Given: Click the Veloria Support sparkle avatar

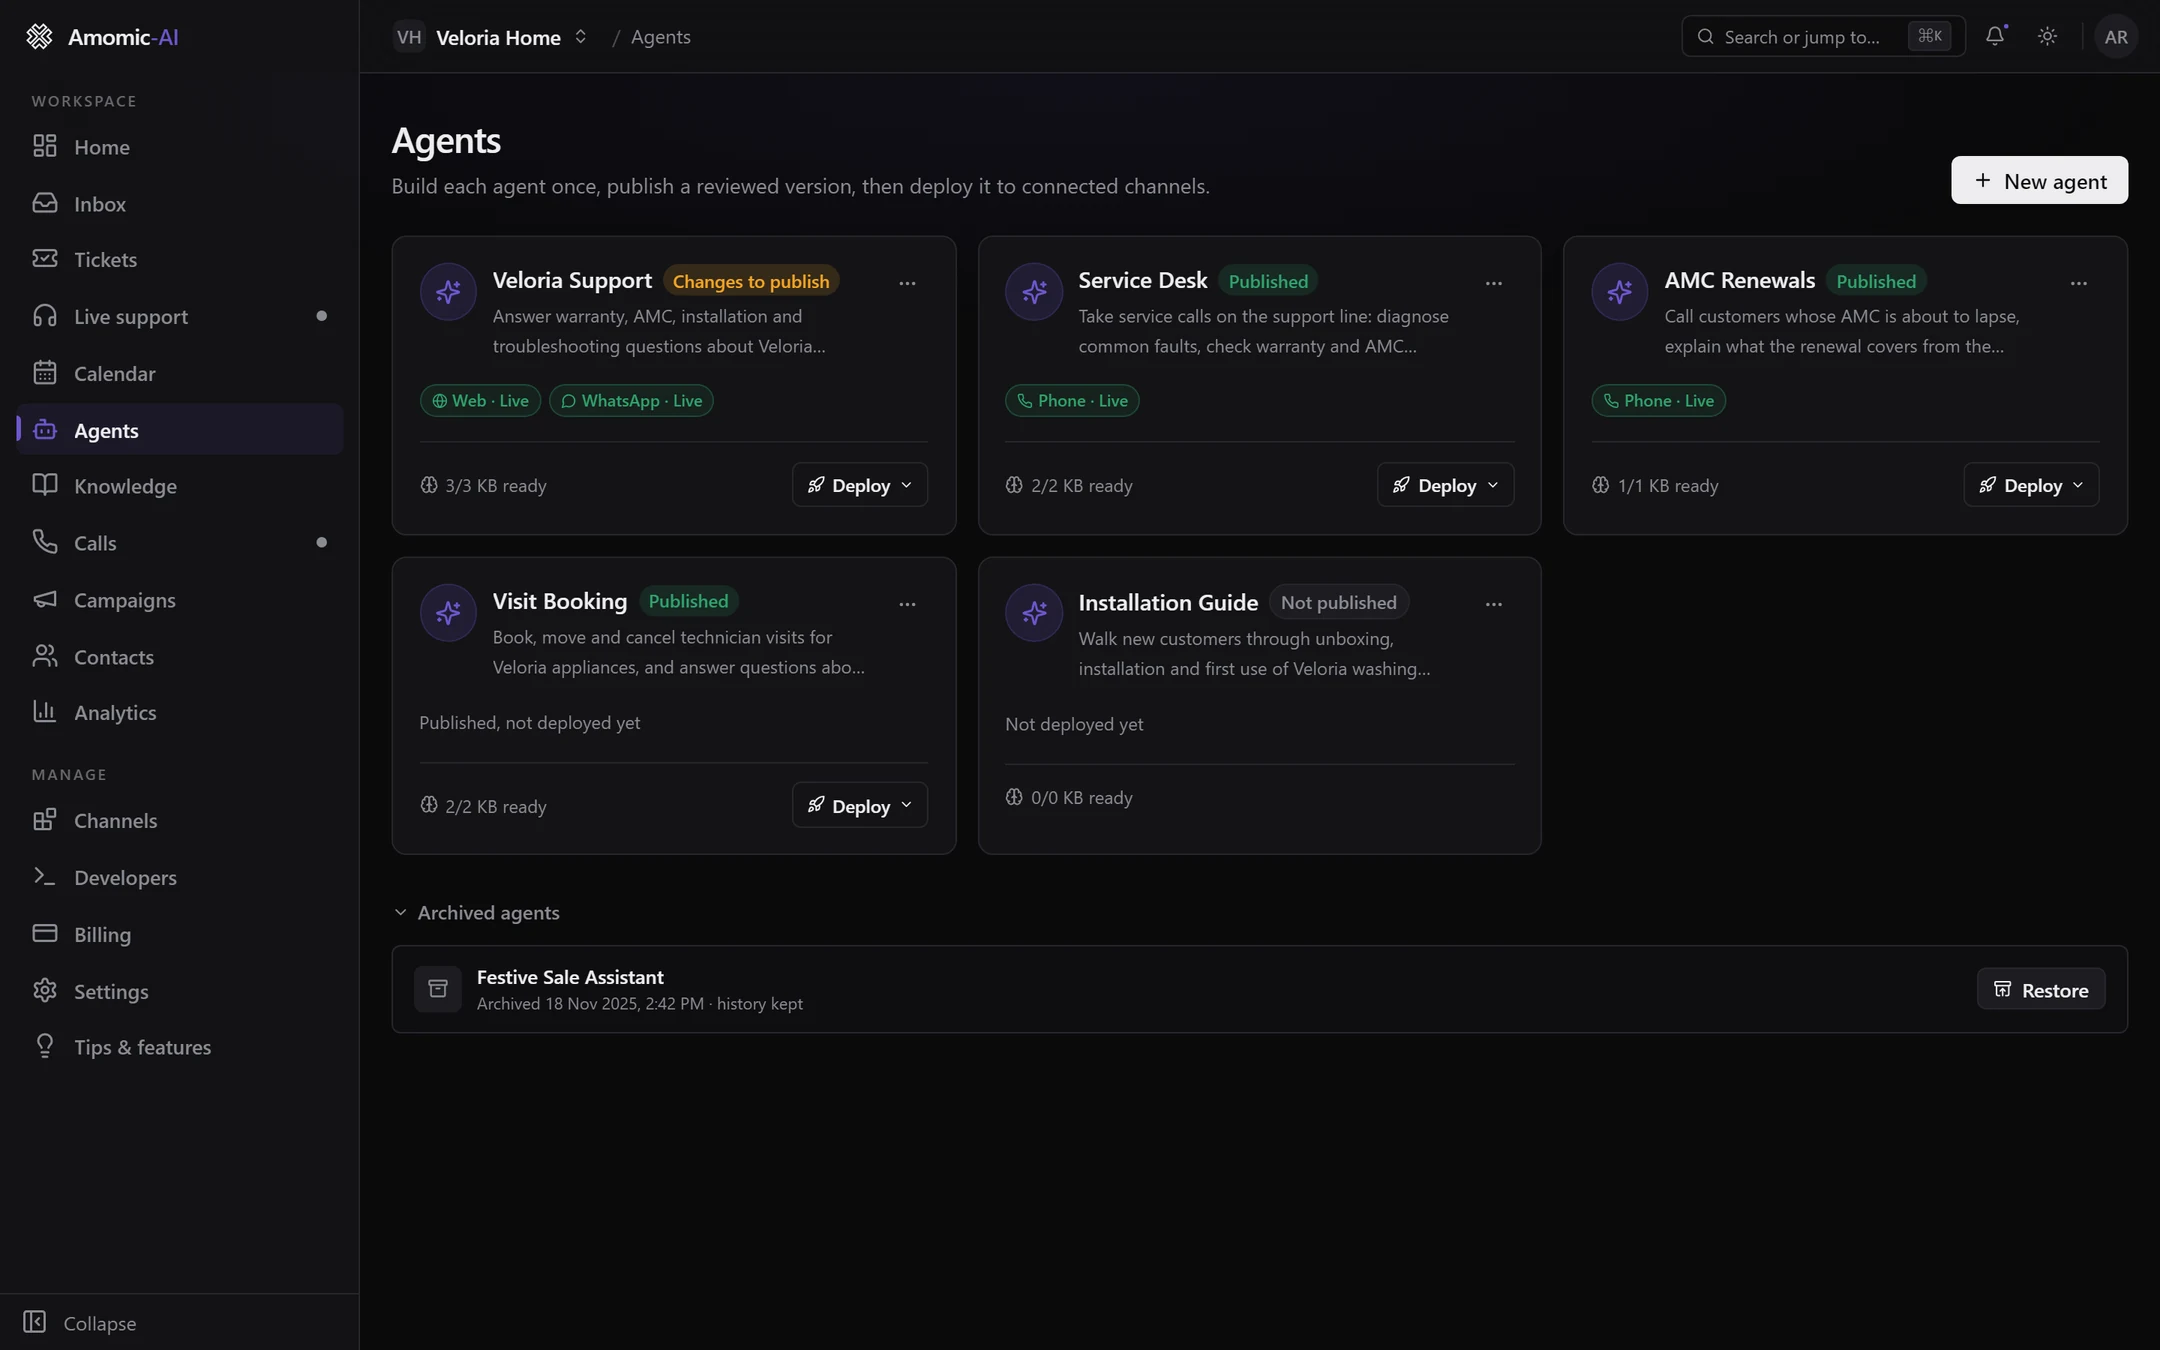Looking at the screenshot, I should 448,291.
